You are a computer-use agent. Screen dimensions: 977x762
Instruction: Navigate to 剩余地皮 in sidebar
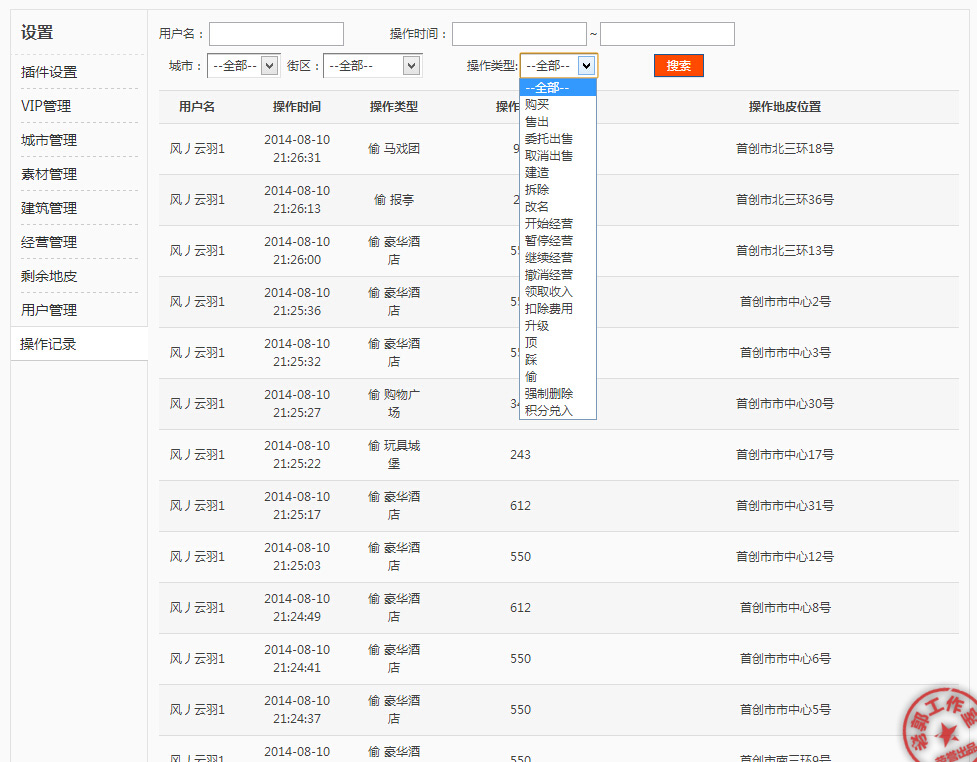[x=49, y=276]
